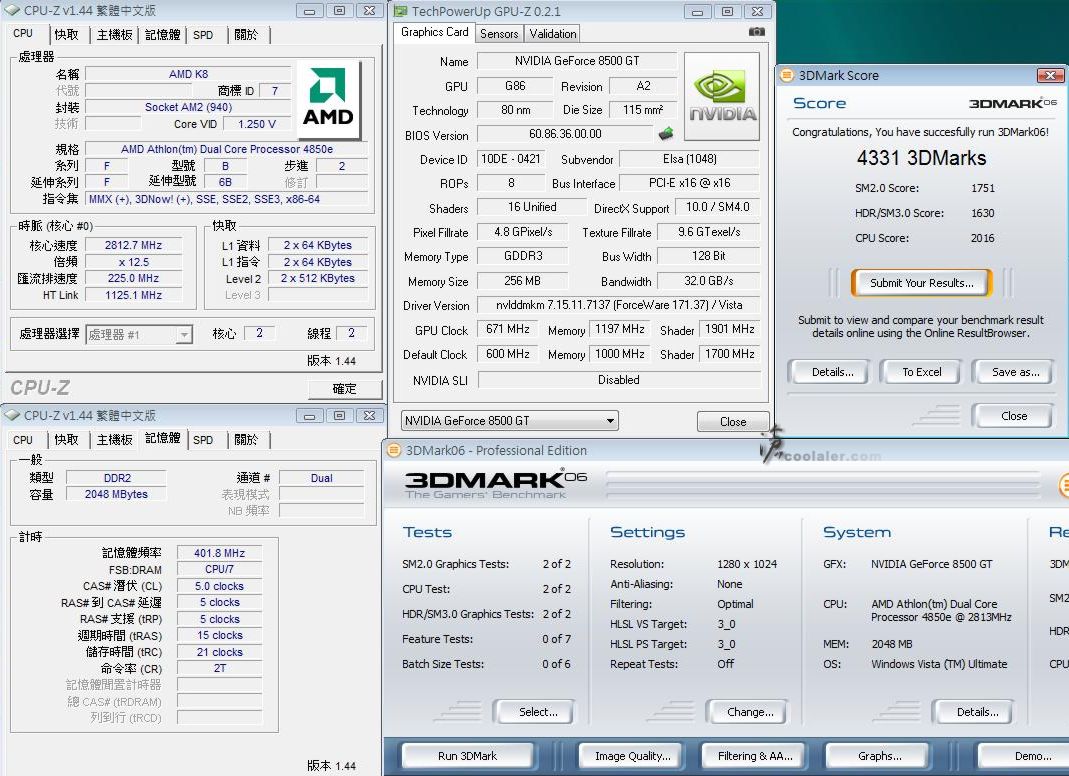Click the BIOS save chip icon in GPU-Z
The image size is (1069, 776).
point(666,134)
